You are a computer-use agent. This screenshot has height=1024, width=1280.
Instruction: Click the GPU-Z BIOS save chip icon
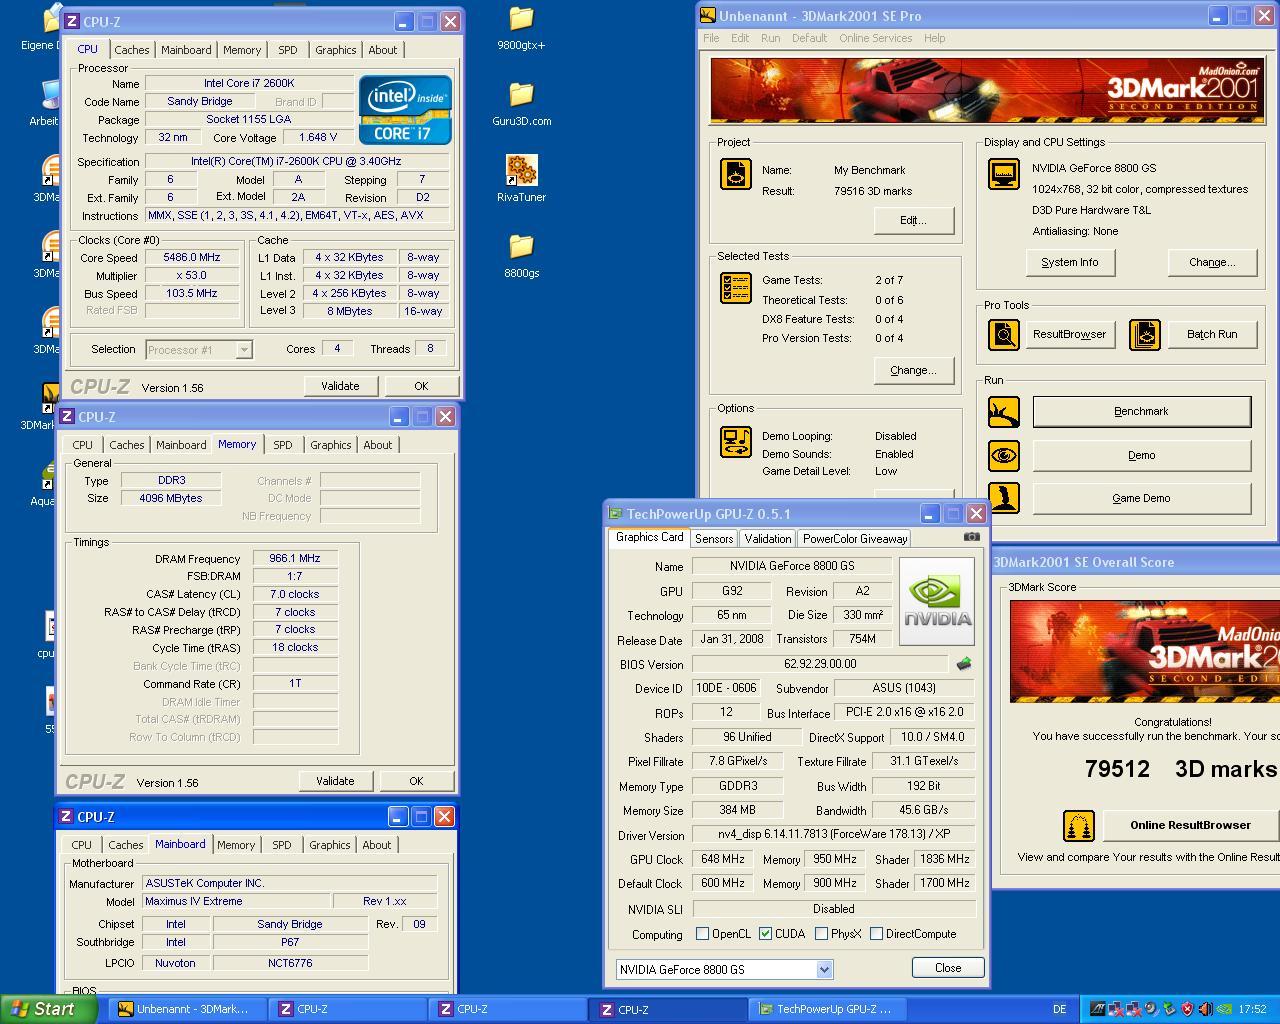coord(964,664)
